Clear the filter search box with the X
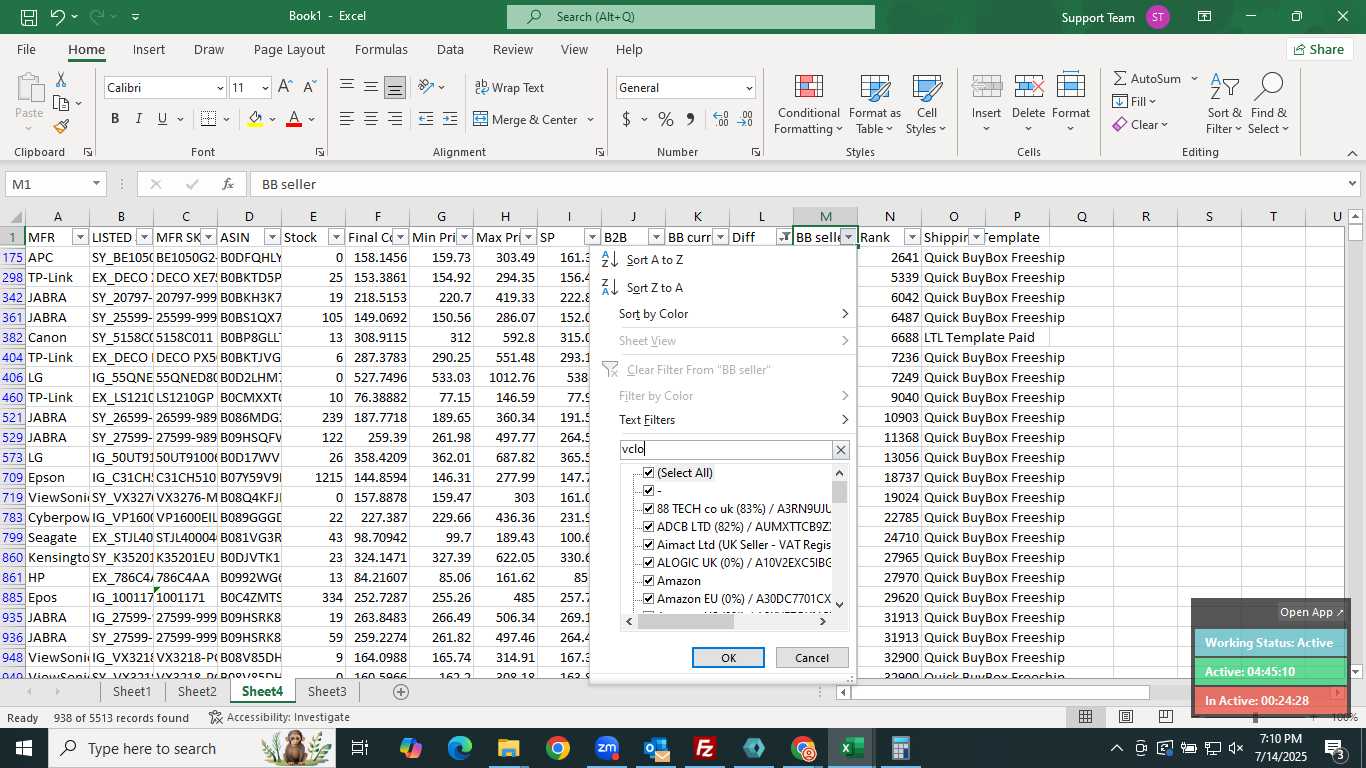This screenshot has height=768, width=1366. (841, 450)
